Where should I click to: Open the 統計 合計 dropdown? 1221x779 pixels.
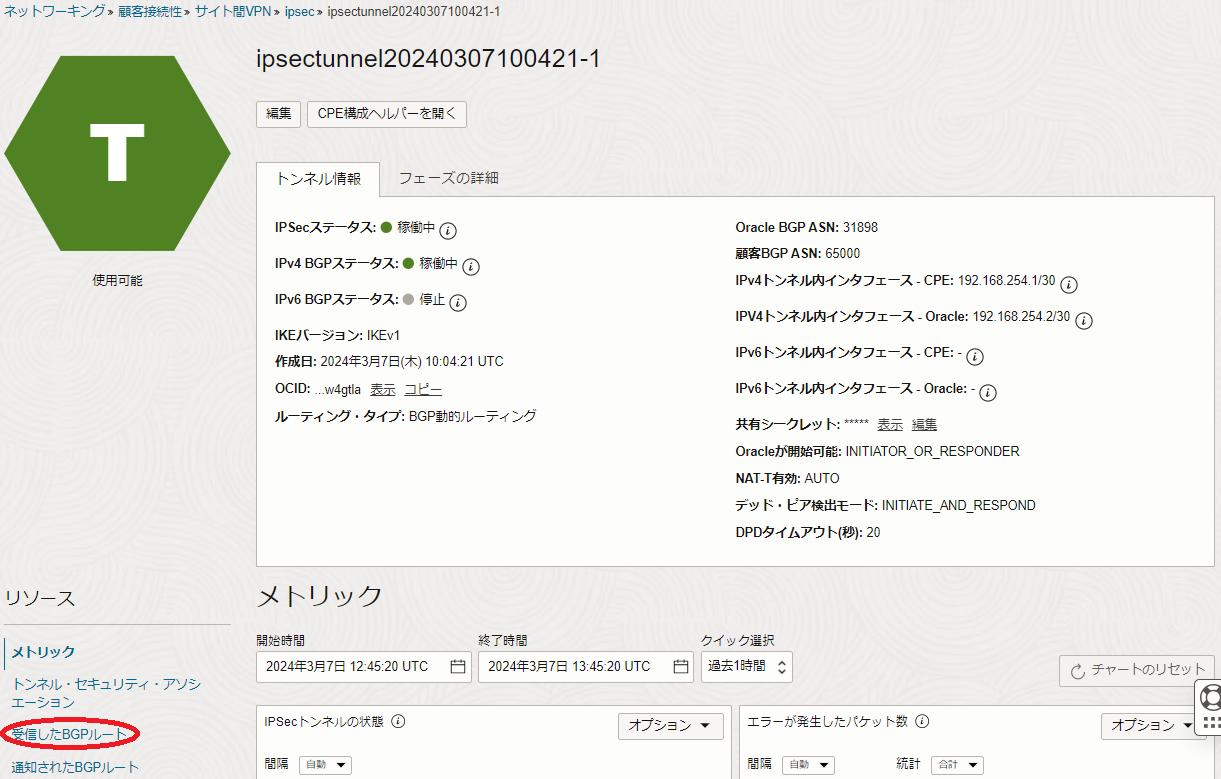pos(957,765)
